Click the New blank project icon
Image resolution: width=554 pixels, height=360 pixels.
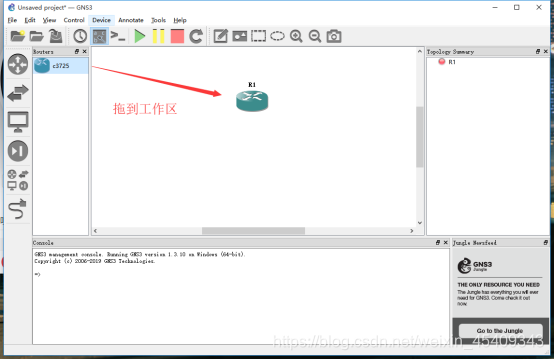coord(18,36)
